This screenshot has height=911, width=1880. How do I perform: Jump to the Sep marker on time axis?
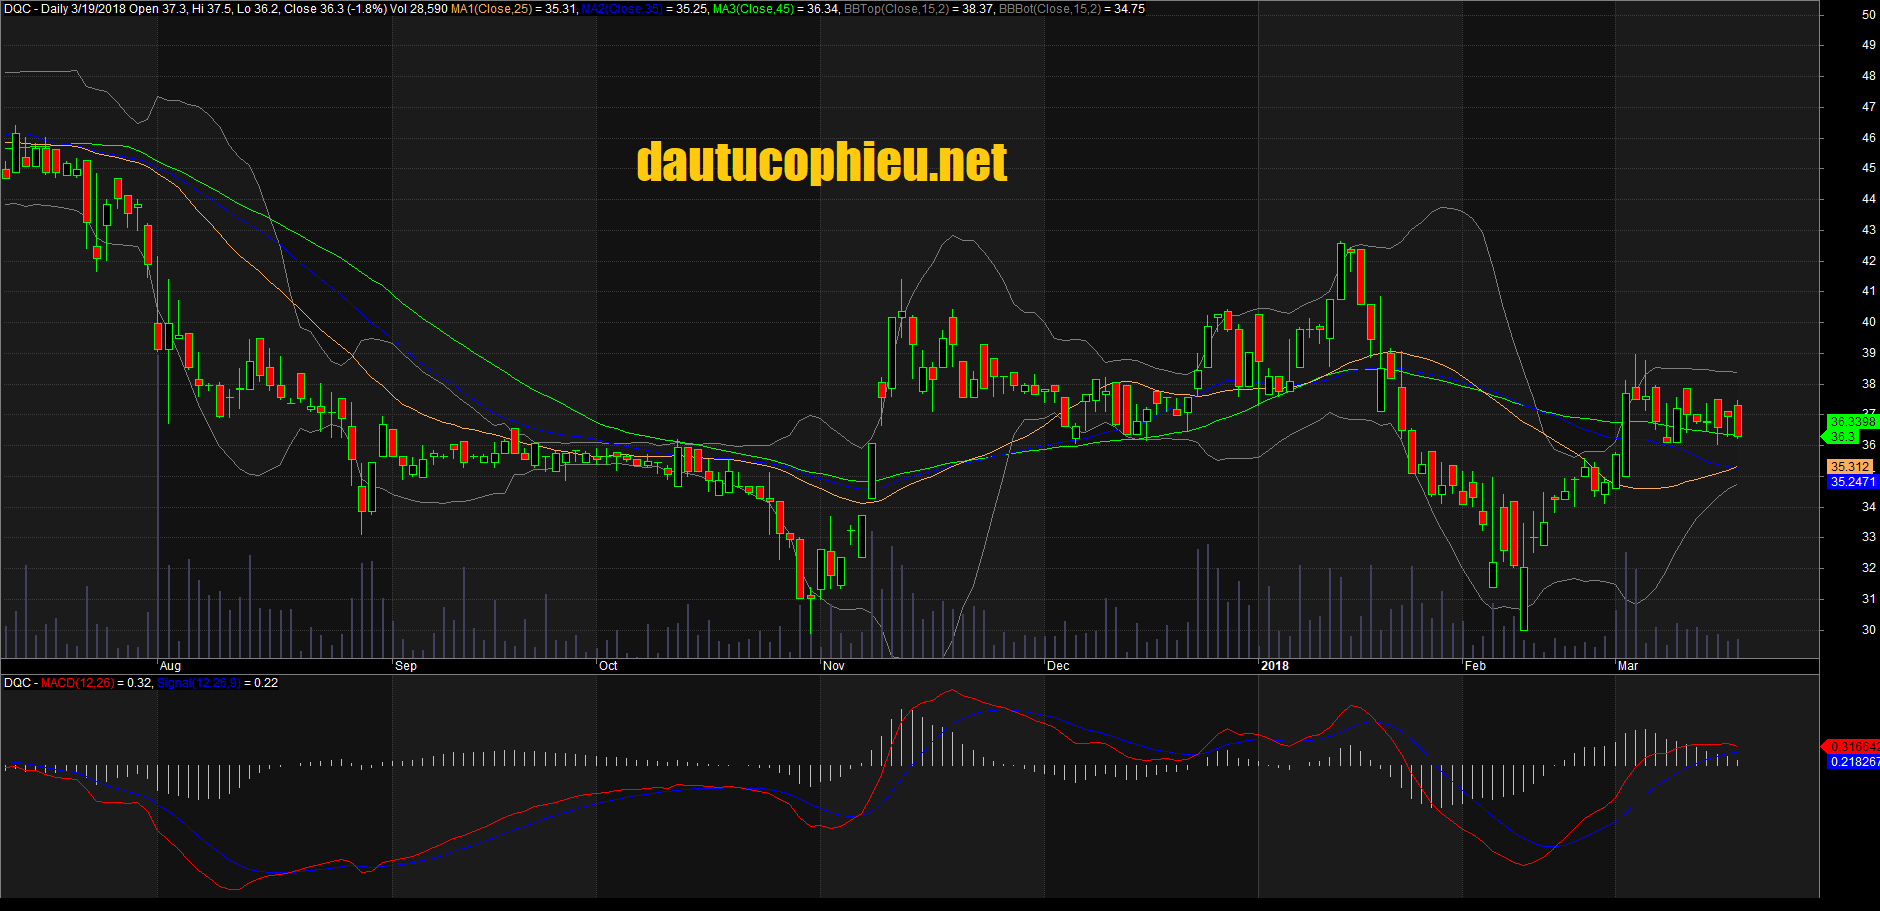[406, 666]
